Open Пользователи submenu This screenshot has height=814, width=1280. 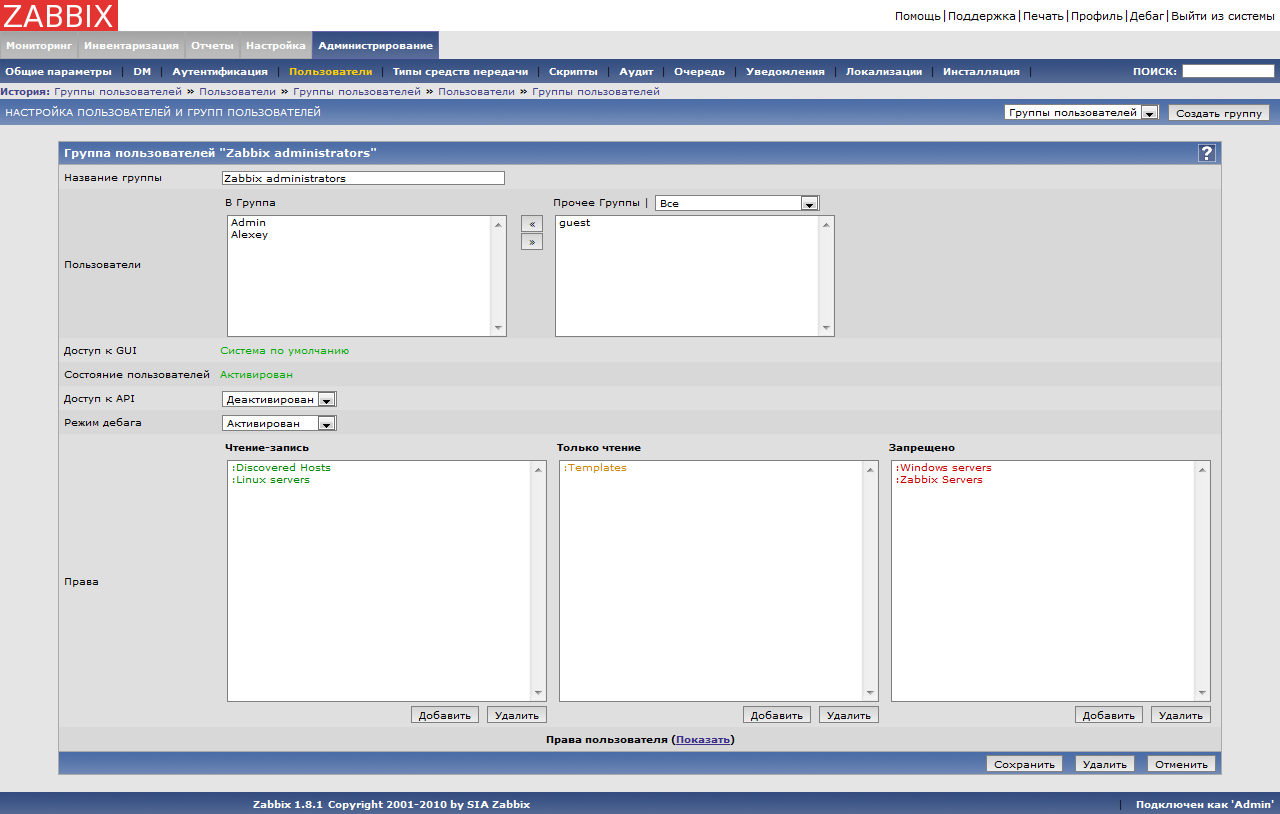pyautogui.click(x=330, y=72)
